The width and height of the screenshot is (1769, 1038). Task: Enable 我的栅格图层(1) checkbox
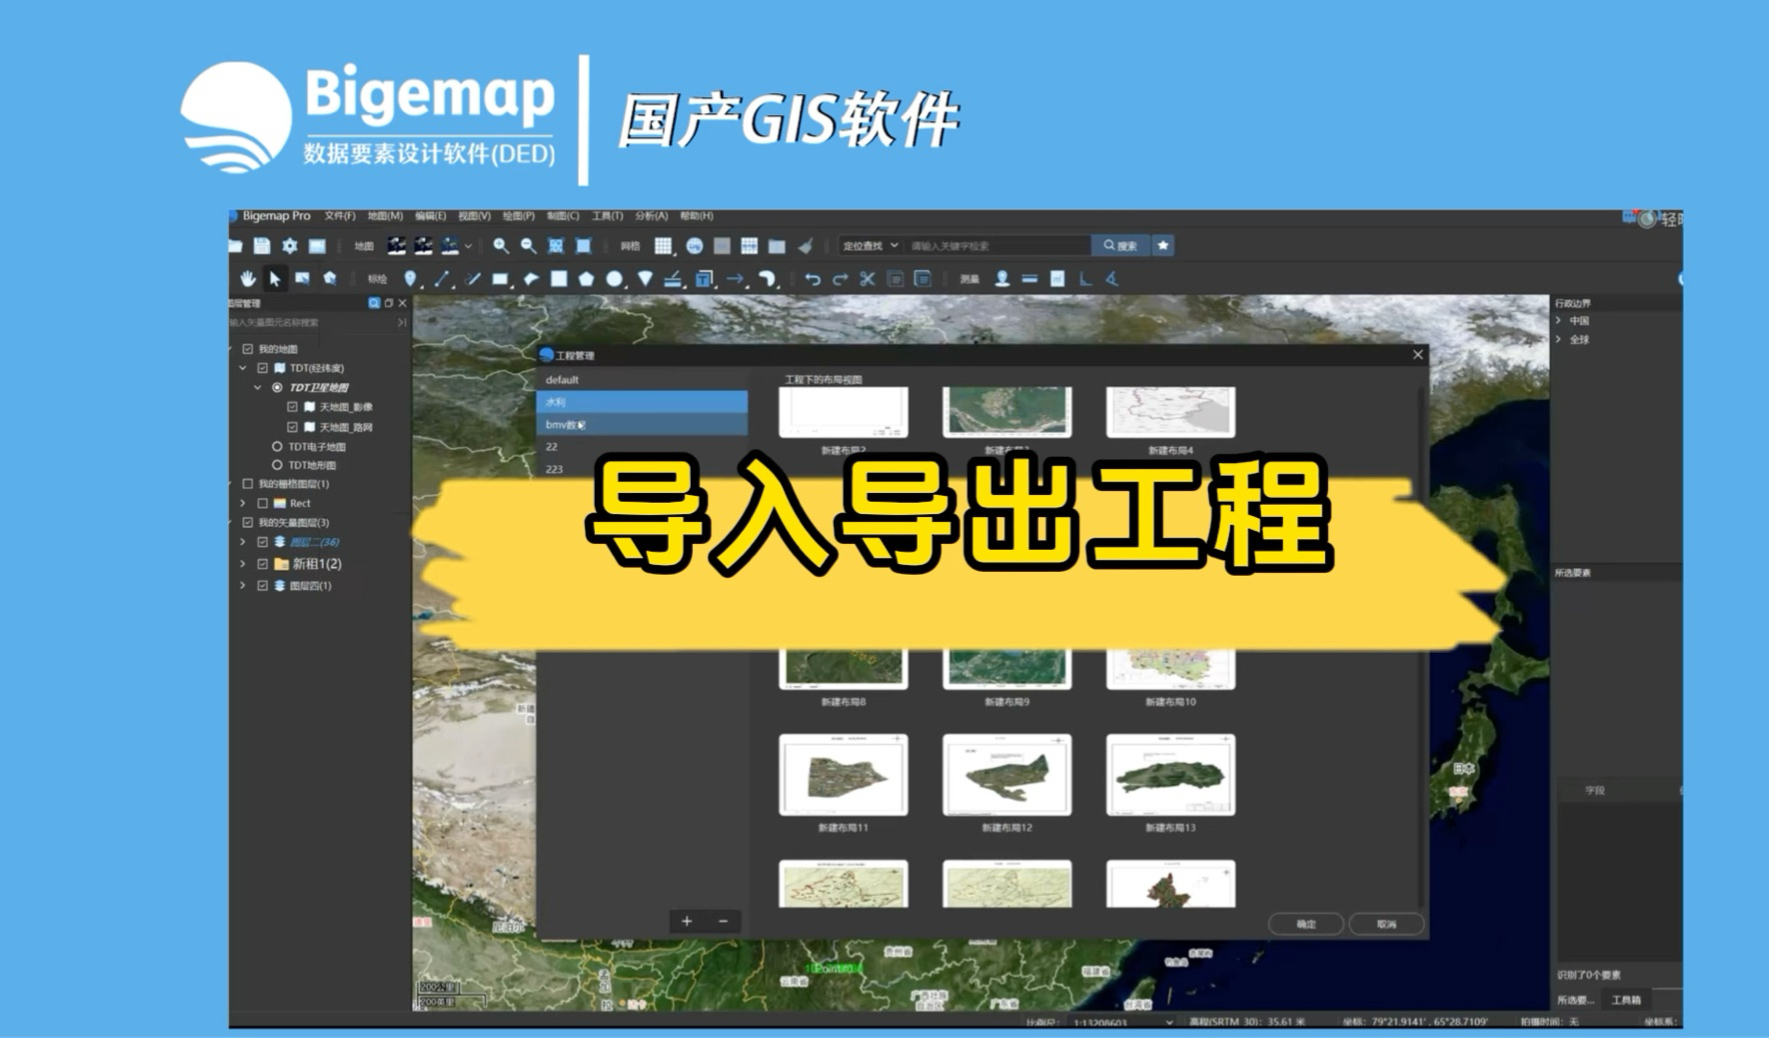(x=247, y=484)
